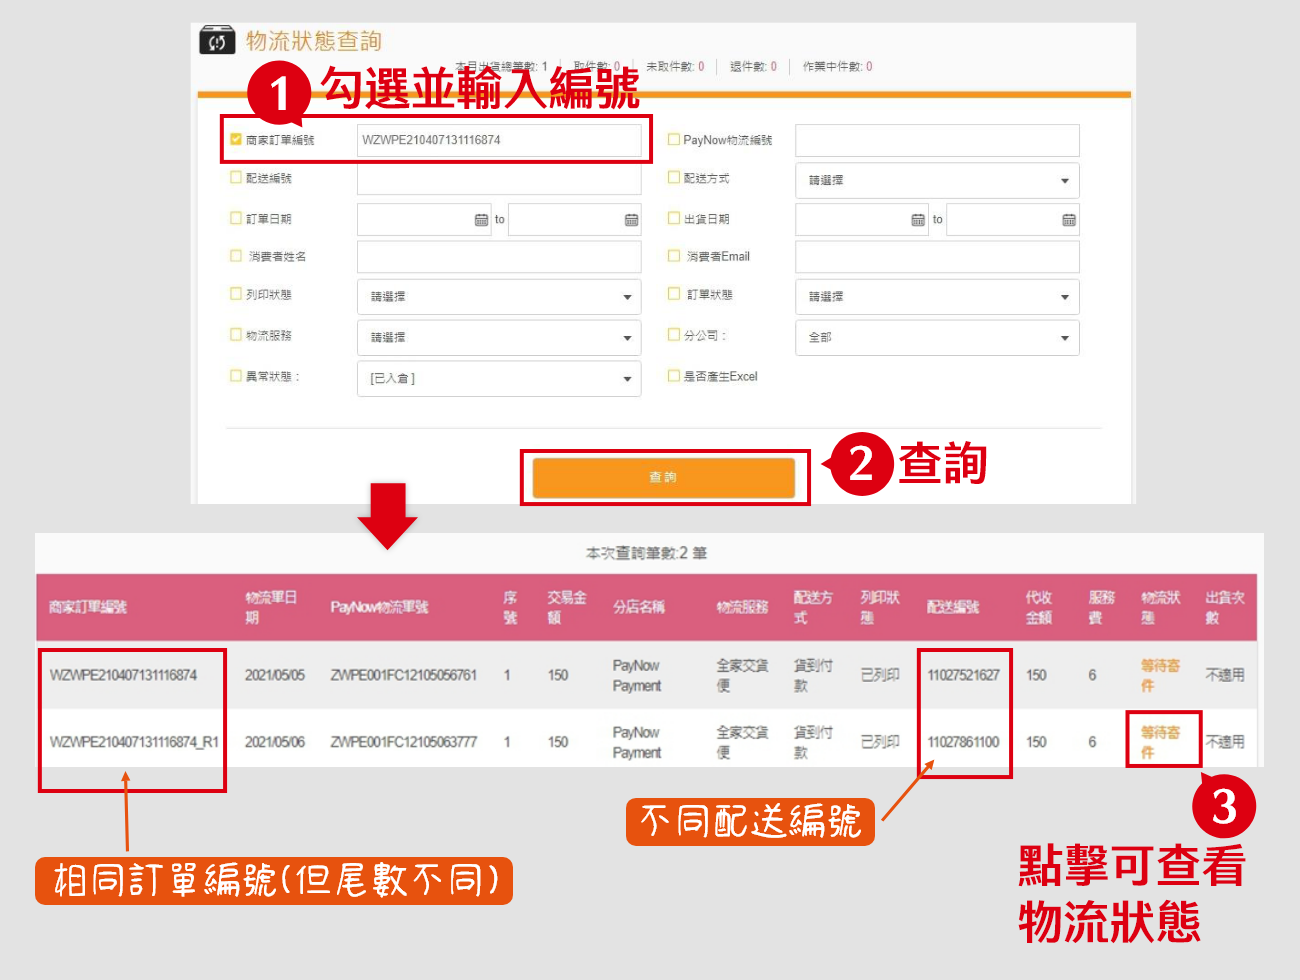Click the 配送編號 column header
Image resolution: width=1300 pixels, height=980 pixels.
pyautogui.click(x=953, y=607)
